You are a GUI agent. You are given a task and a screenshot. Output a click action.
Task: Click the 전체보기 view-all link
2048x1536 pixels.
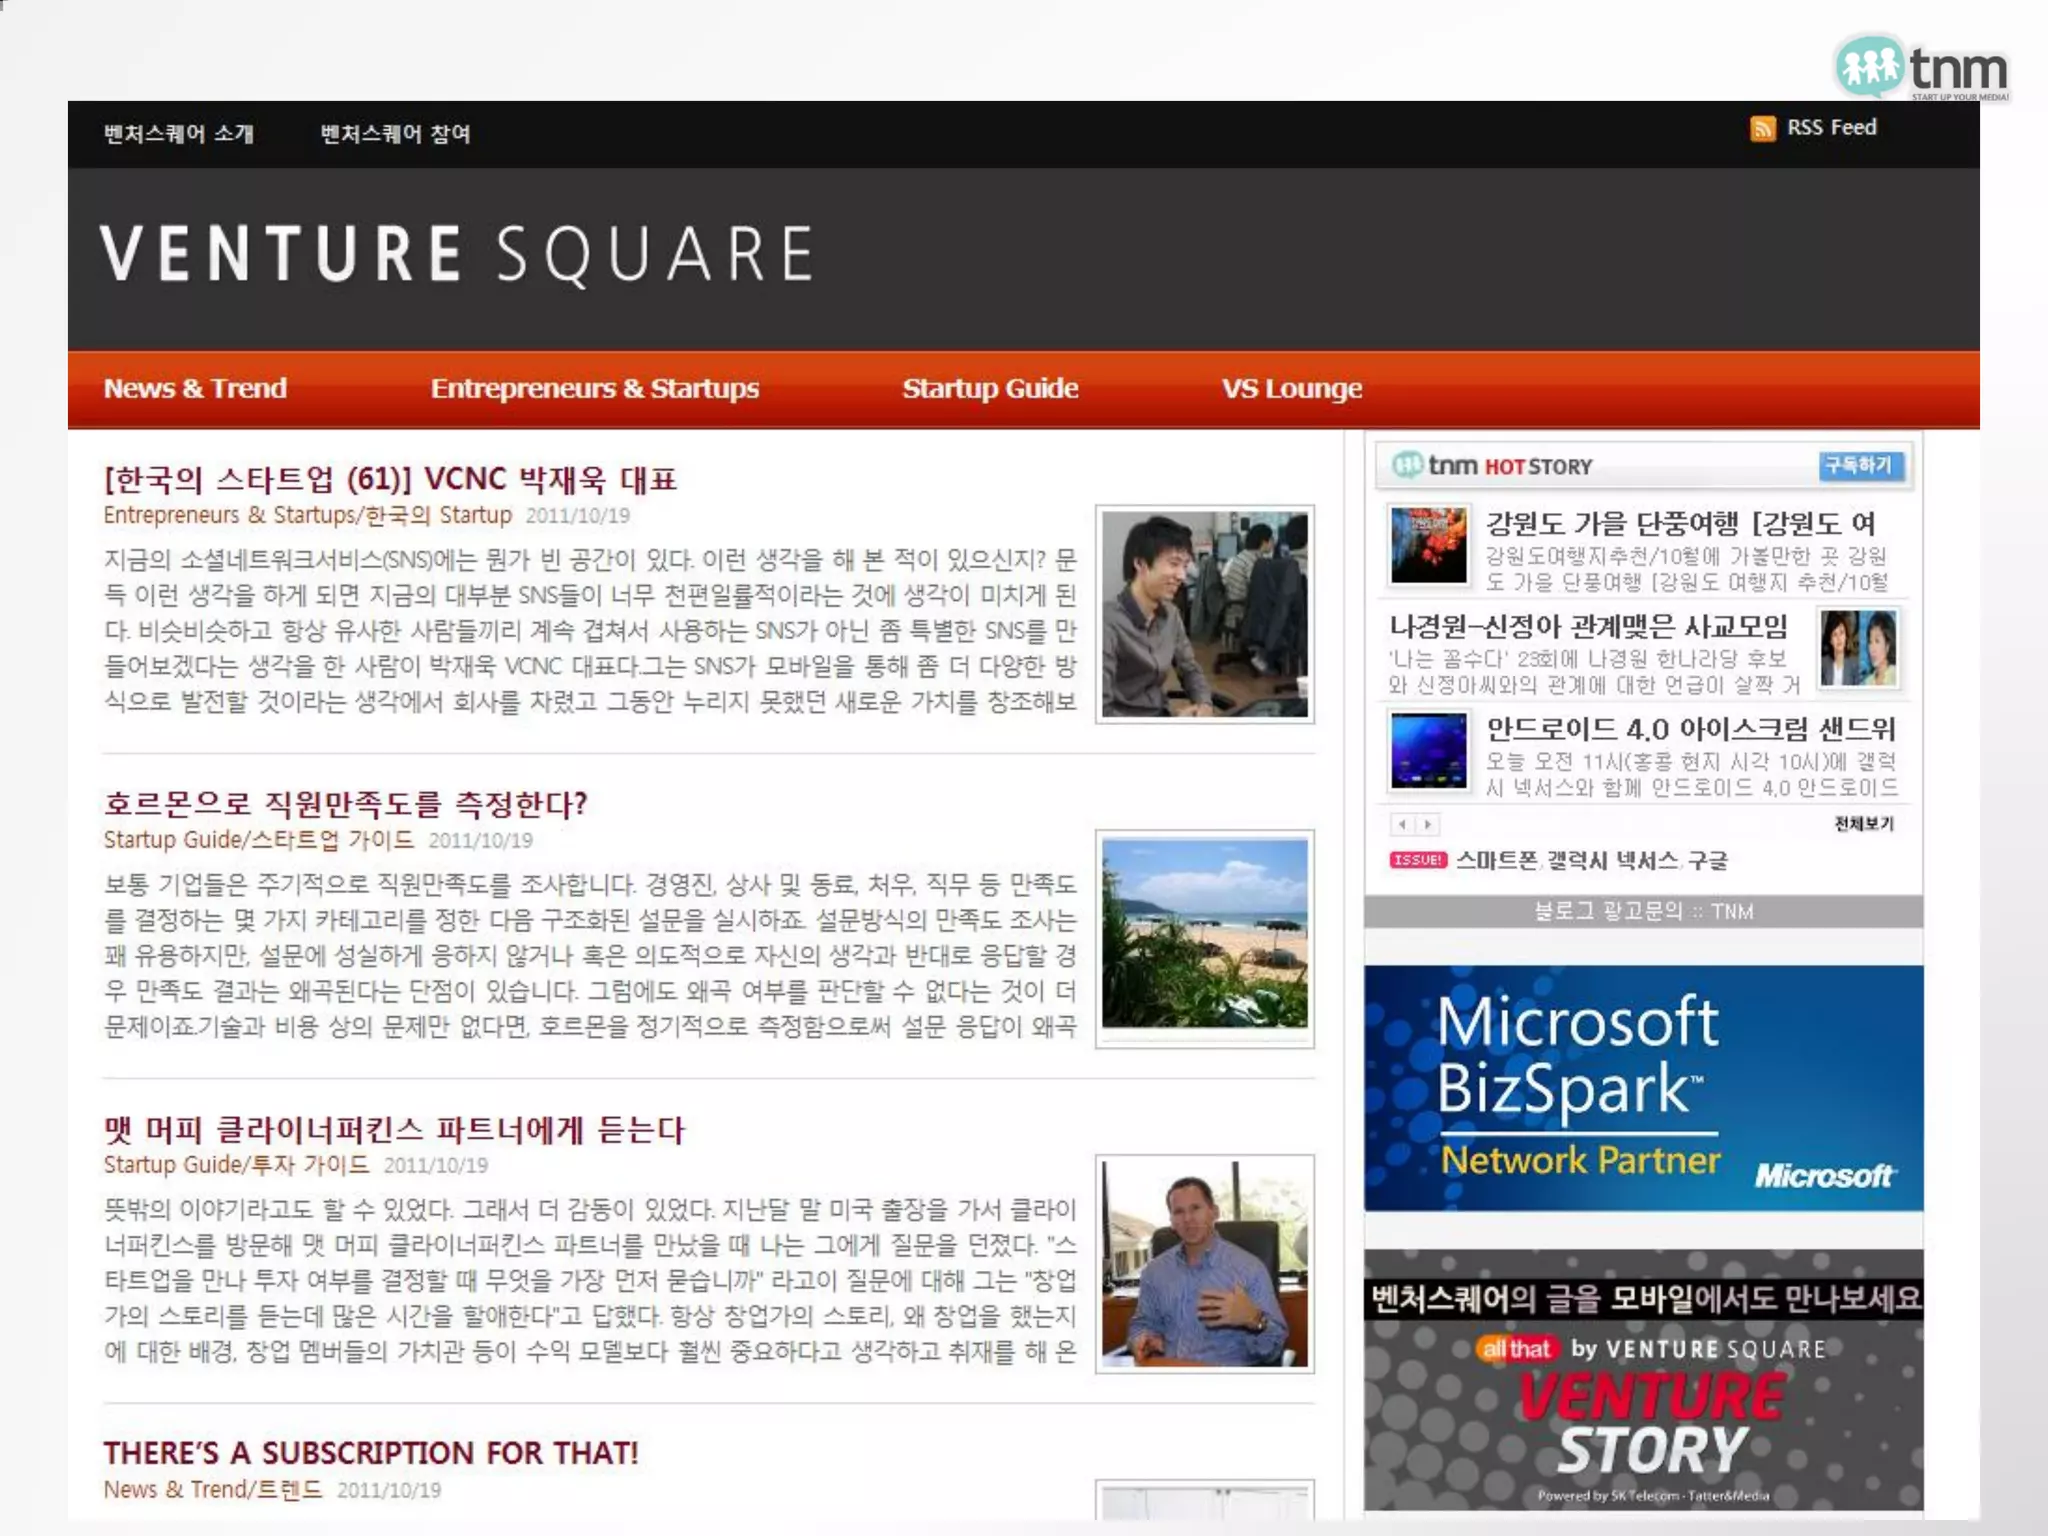[1863, 823]
